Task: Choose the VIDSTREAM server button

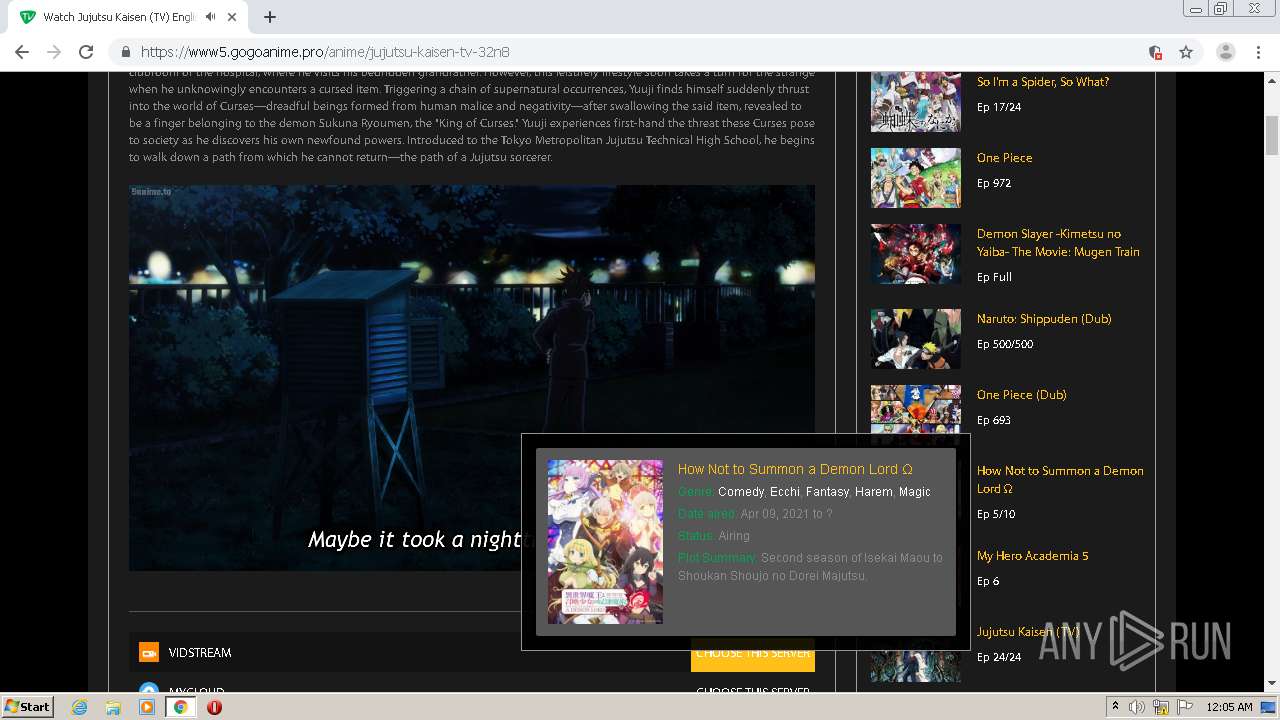Action: (753, 653)
